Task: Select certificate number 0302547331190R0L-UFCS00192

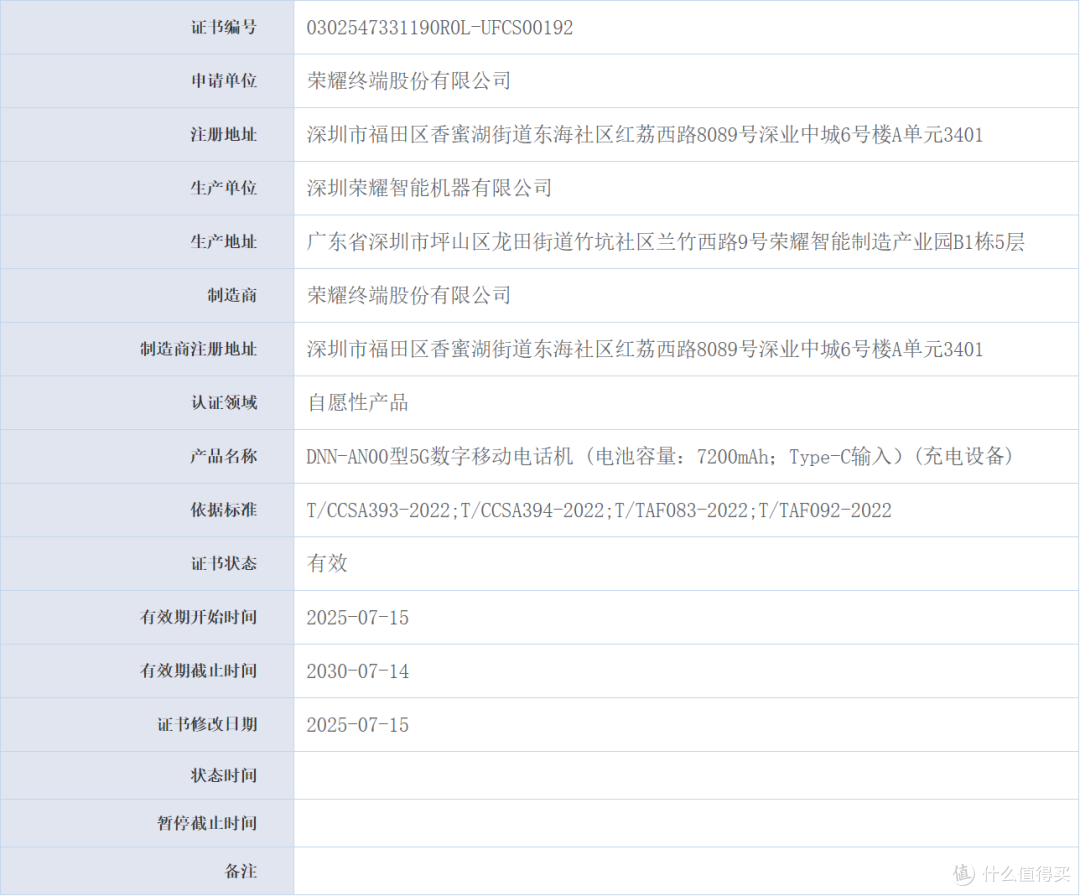Action: pyautogui.click(x=439, y=28)
